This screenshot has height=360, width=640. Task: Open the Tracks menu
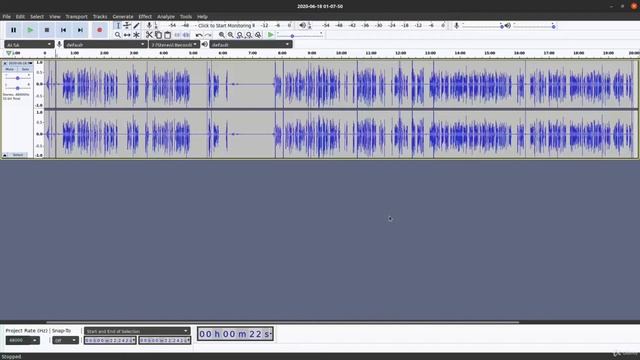click(x=100, y=17)
